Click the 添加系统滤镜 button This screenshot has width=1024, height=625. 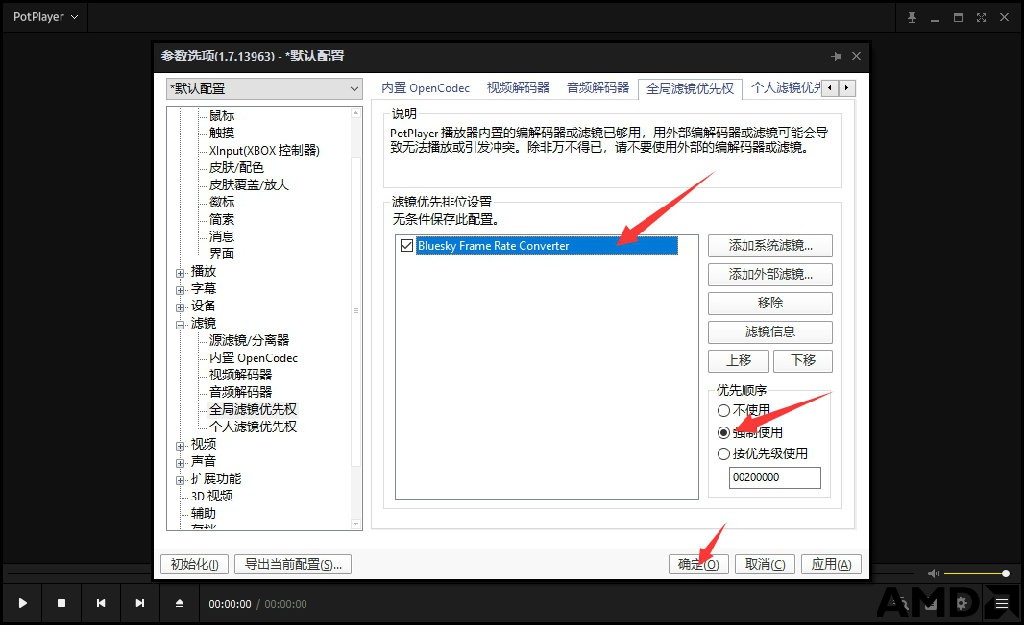[x=770, y=246]
